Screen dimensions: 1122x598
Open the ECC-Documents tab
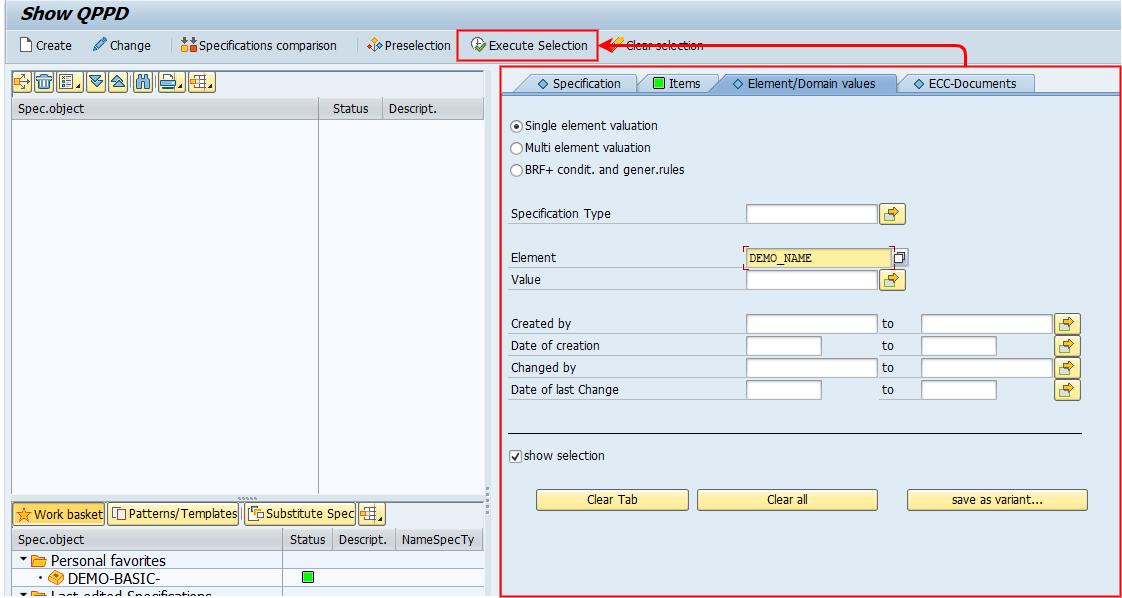[x=965, y=84]
